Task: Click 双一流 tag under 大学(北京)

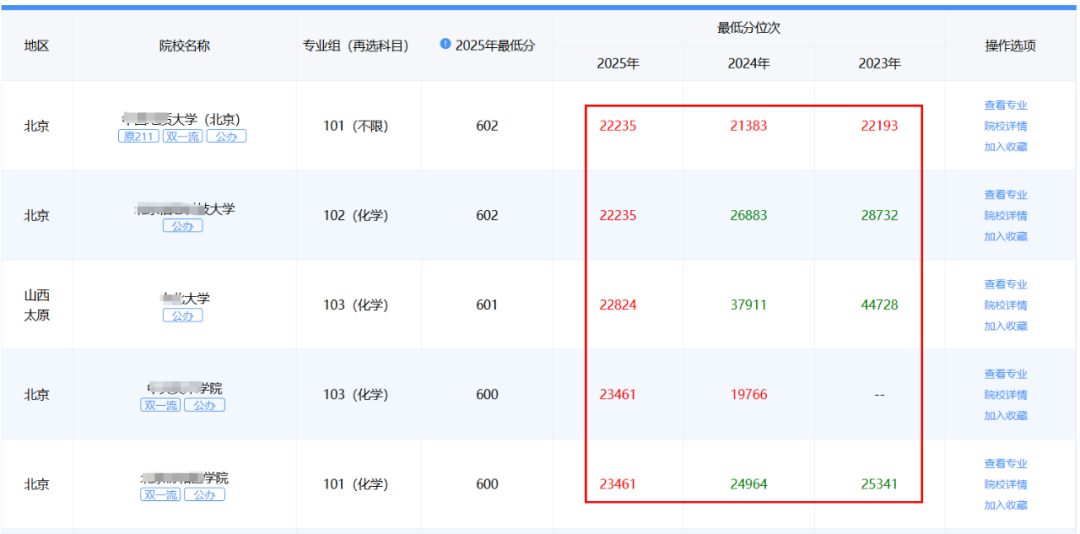Action: (183, 136)
